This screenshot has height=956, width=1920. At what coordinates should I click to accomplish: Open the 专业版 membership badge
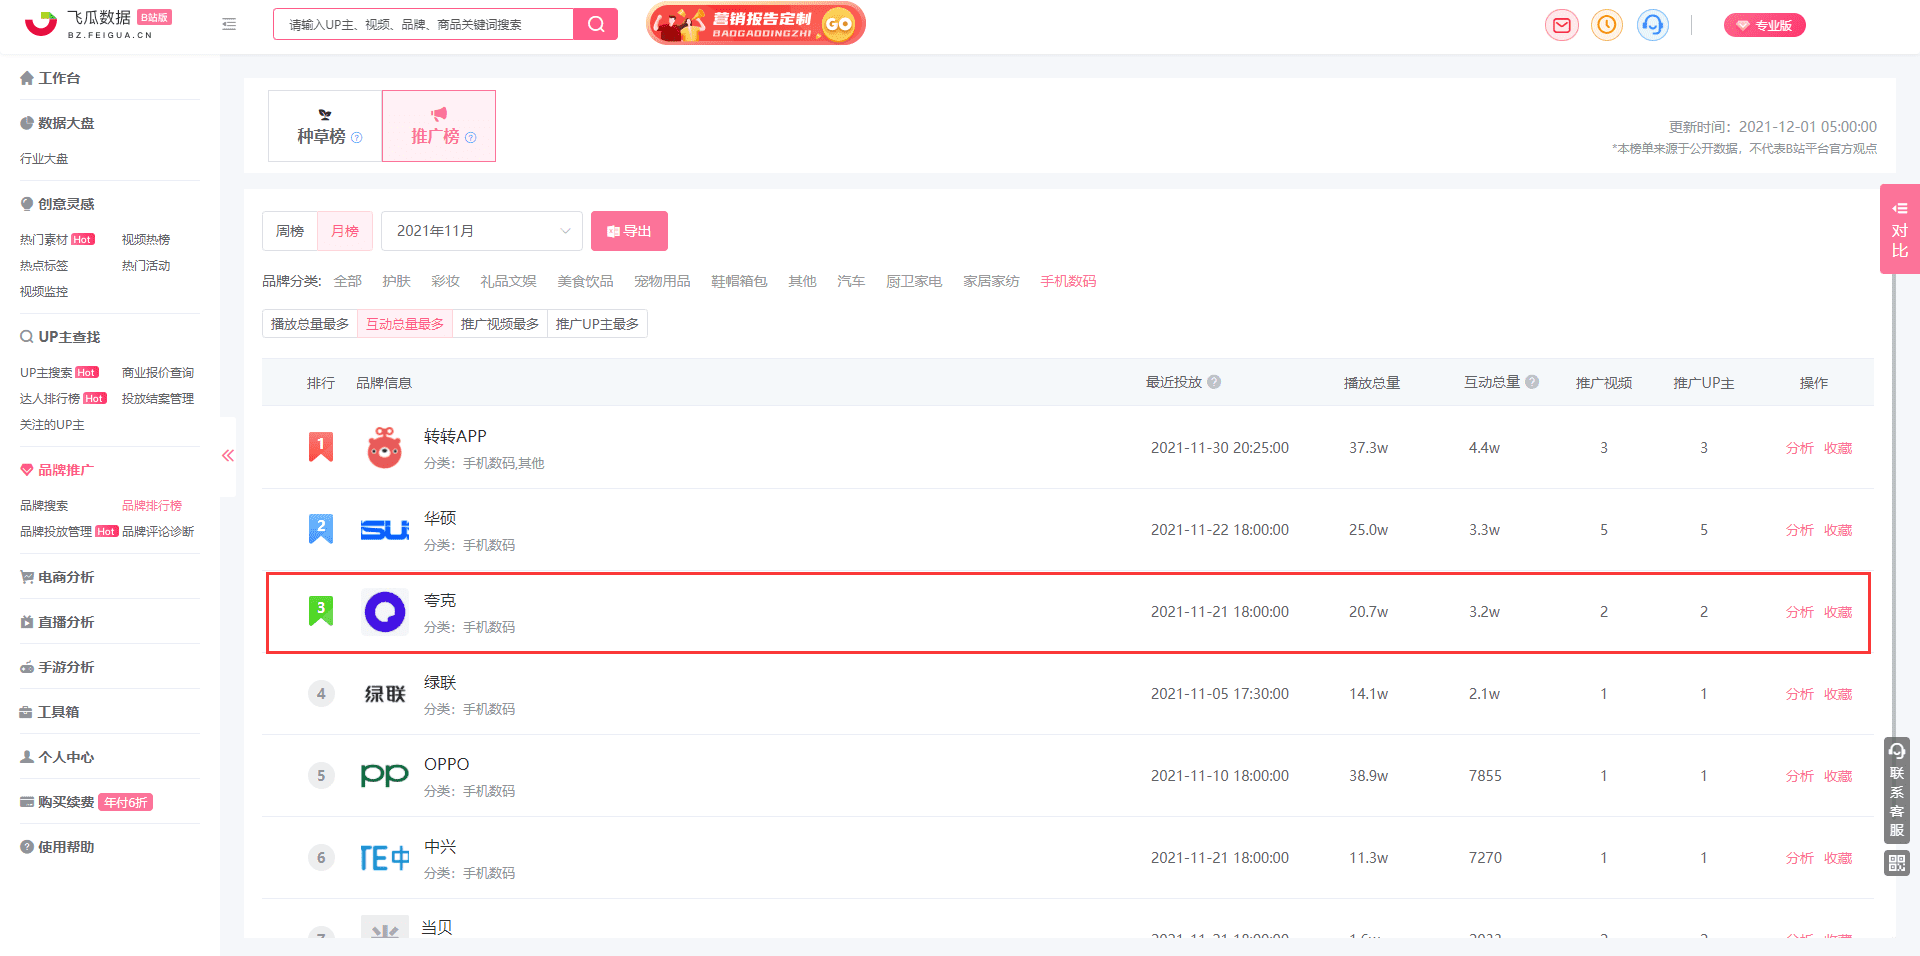(1764, 25)
